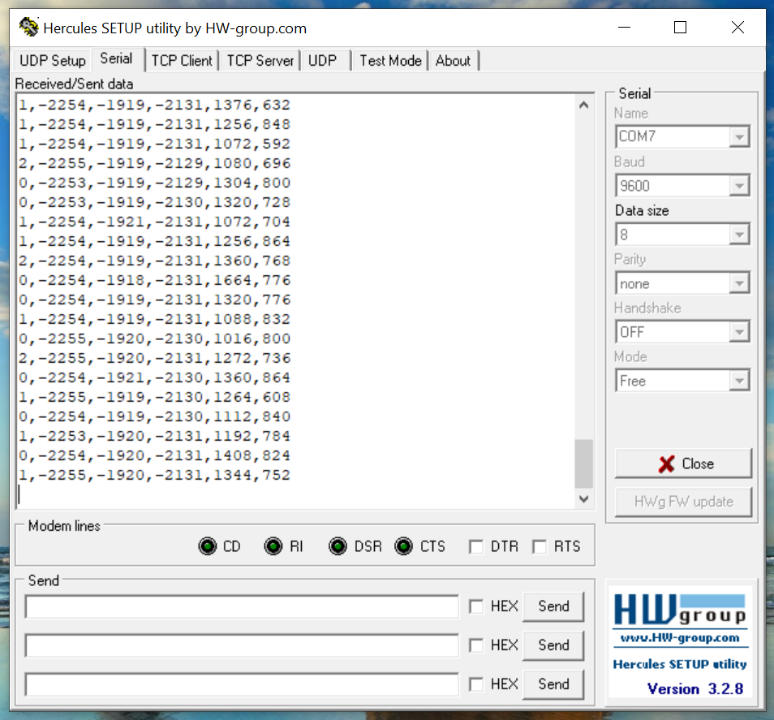Click the CTS modem line indicator
Screen dimensions: 774x720
pos(403,546)
